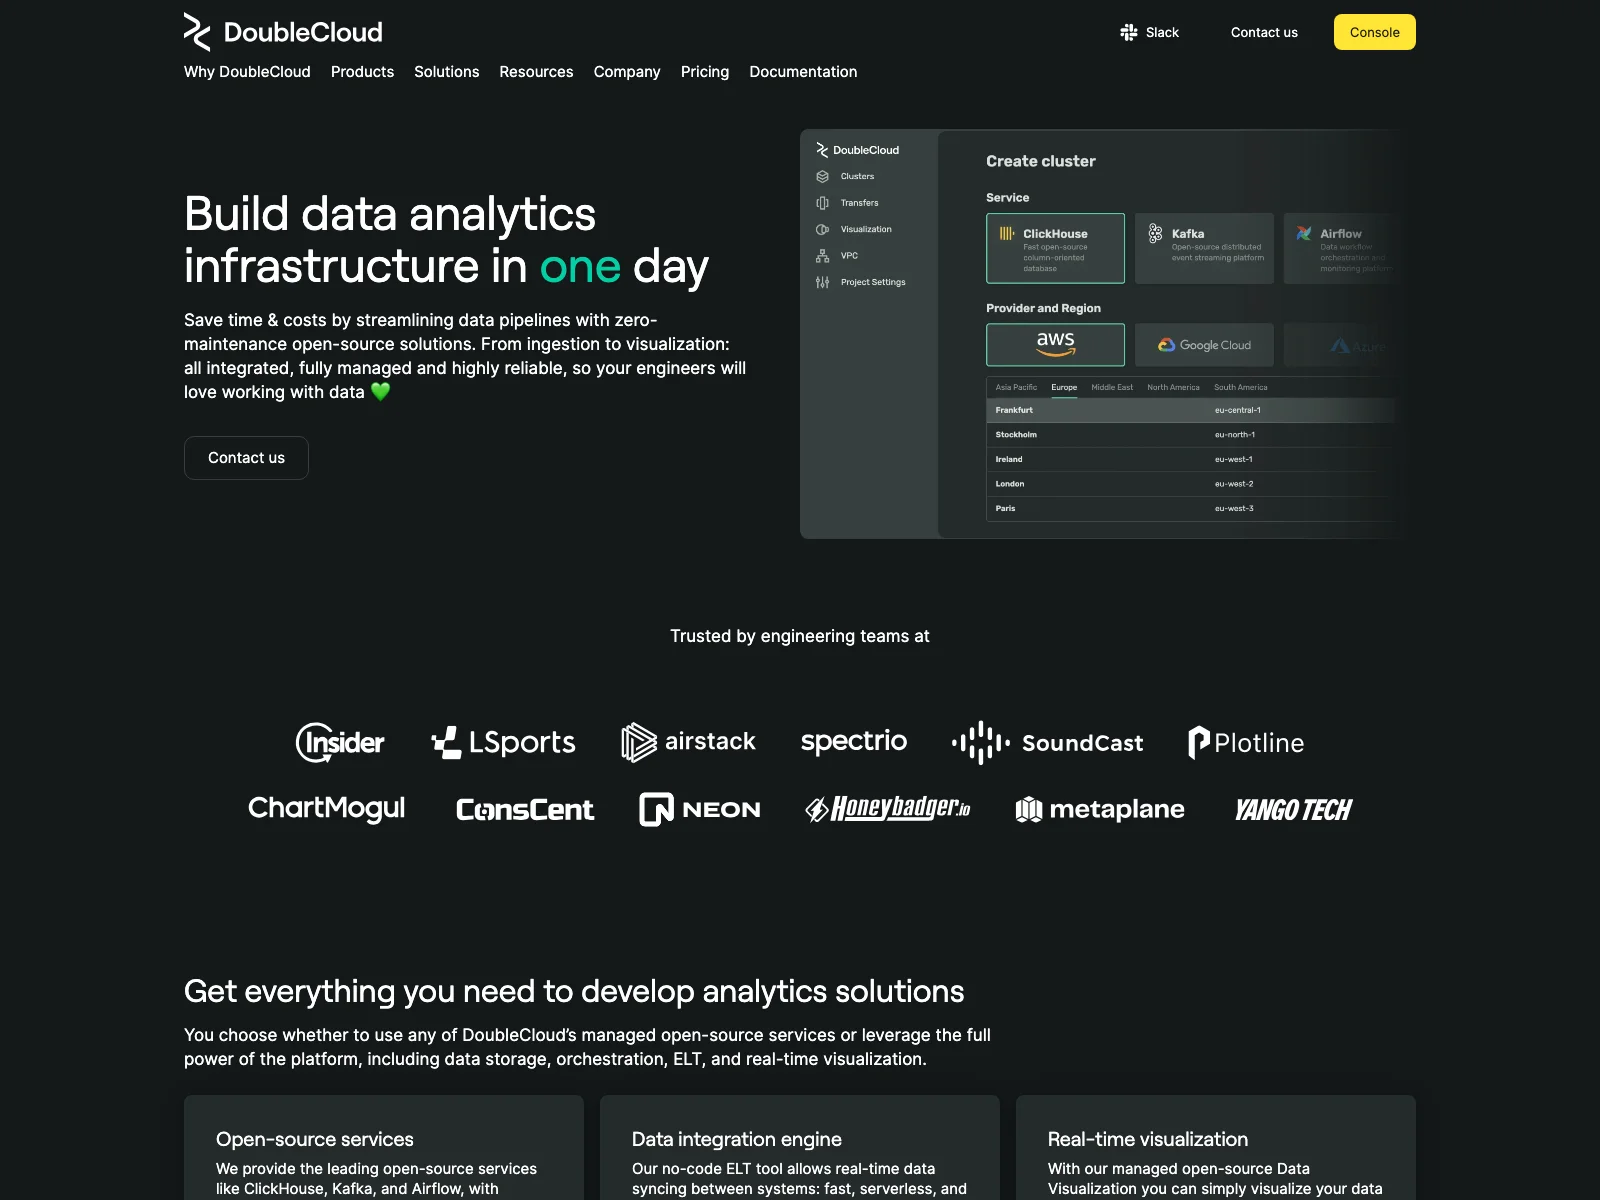Click the Plotline company logo
This screenshot has width=1600, height=1200.
(1246, 742)
